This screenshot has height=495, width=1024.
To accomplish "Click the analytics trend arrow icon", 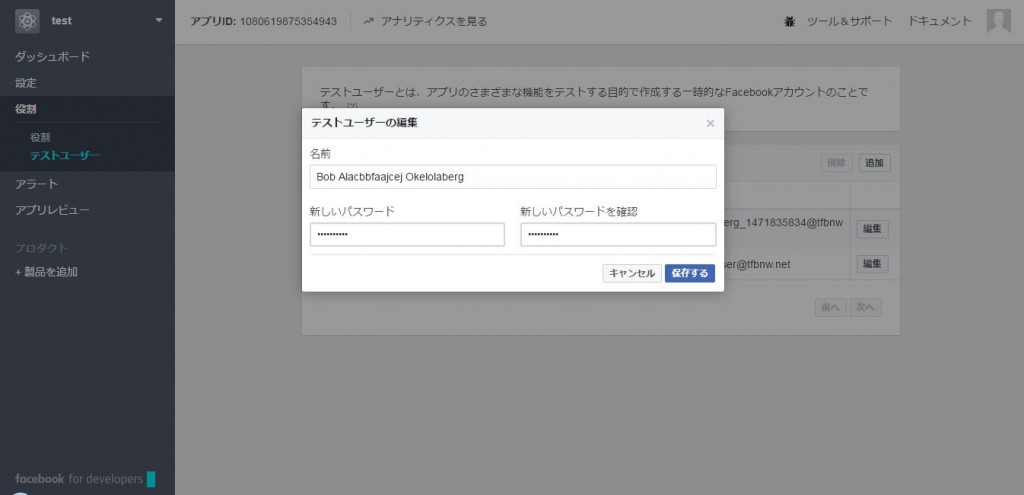I will 369,22.
